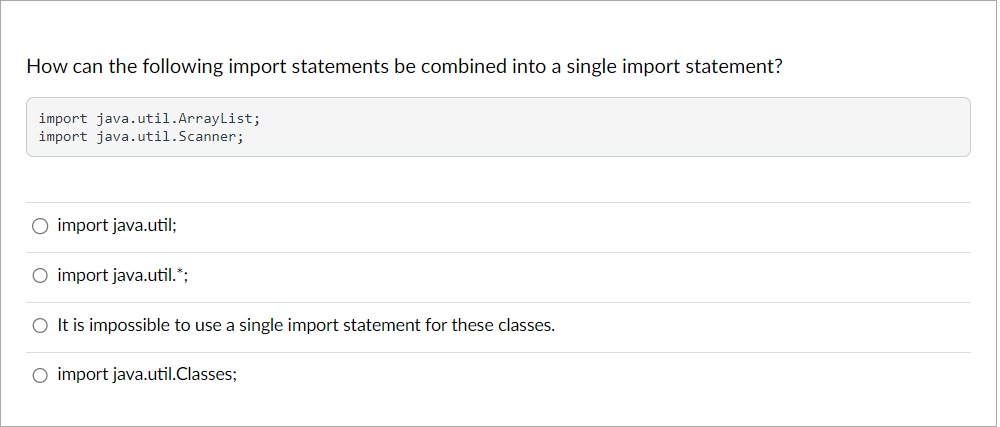Select the "import java.util;" radio button
Viewport: 1000px width, 427px height.
point(40,226)
